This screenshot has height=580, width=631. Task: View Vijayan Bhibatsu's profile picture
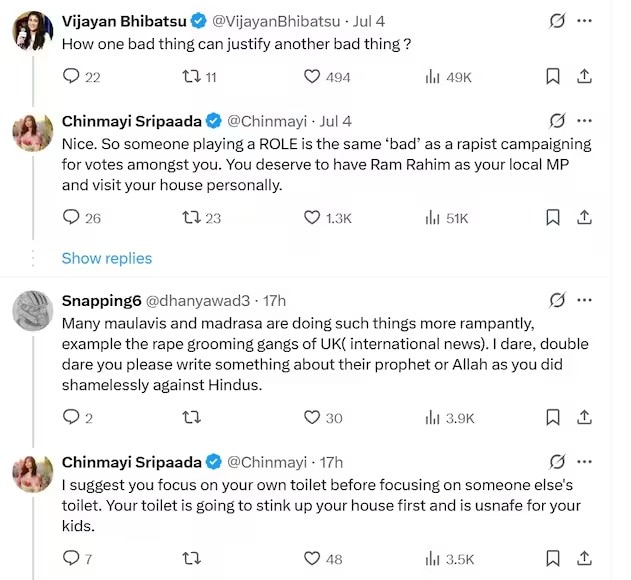click(x=33, y=30)
